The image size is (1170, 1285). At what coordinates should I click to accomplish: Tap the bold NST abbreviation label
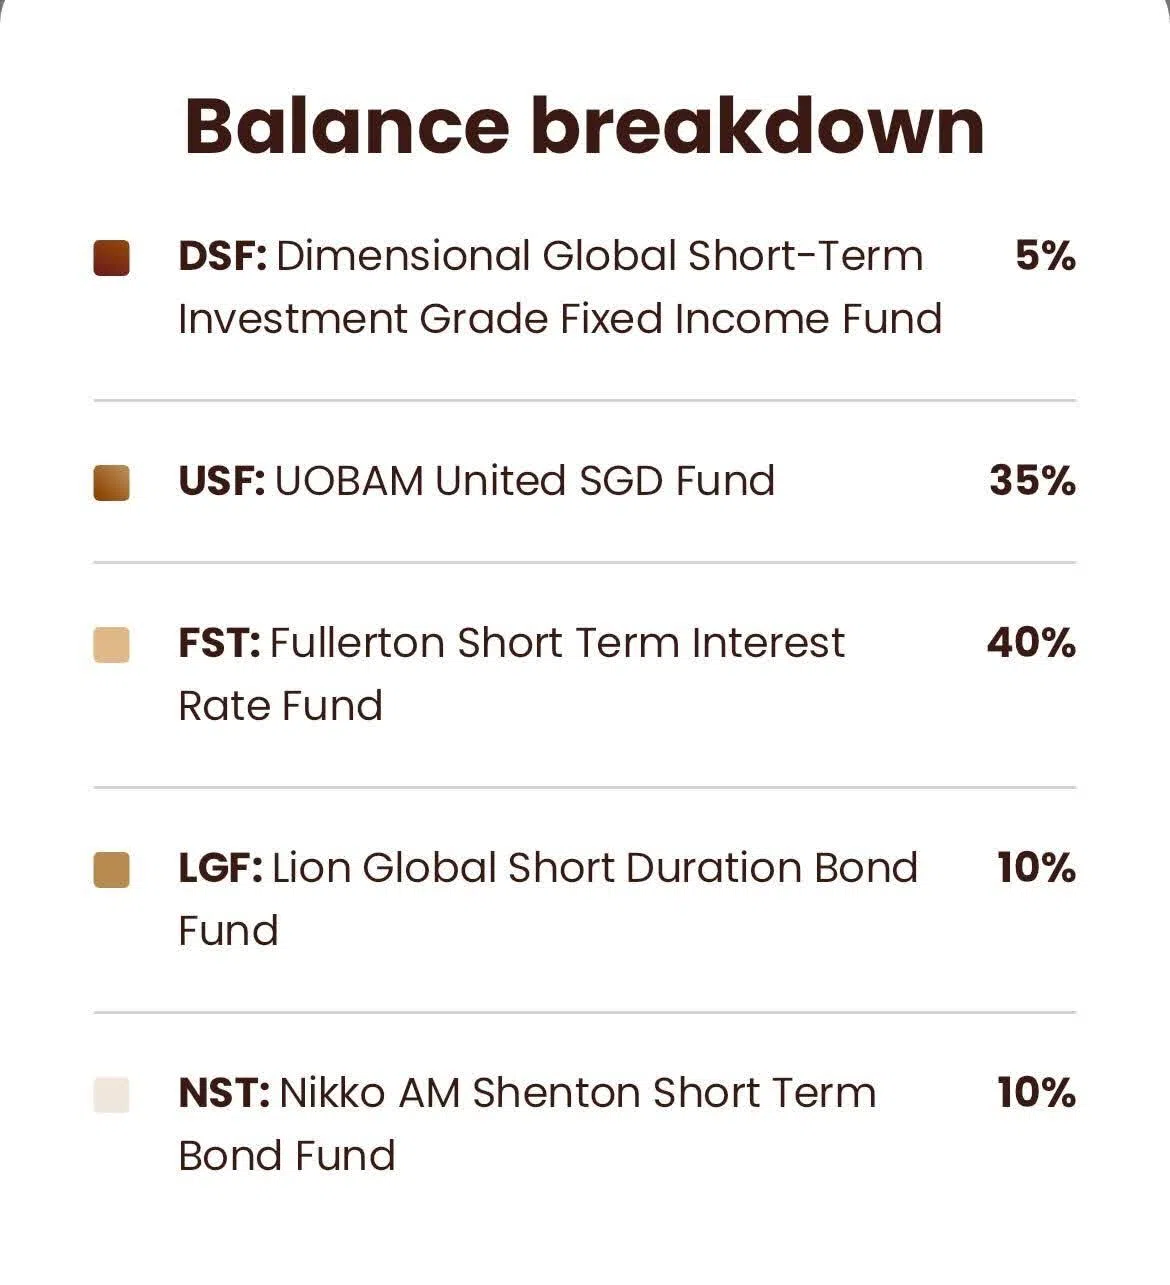click(223, 1093)
